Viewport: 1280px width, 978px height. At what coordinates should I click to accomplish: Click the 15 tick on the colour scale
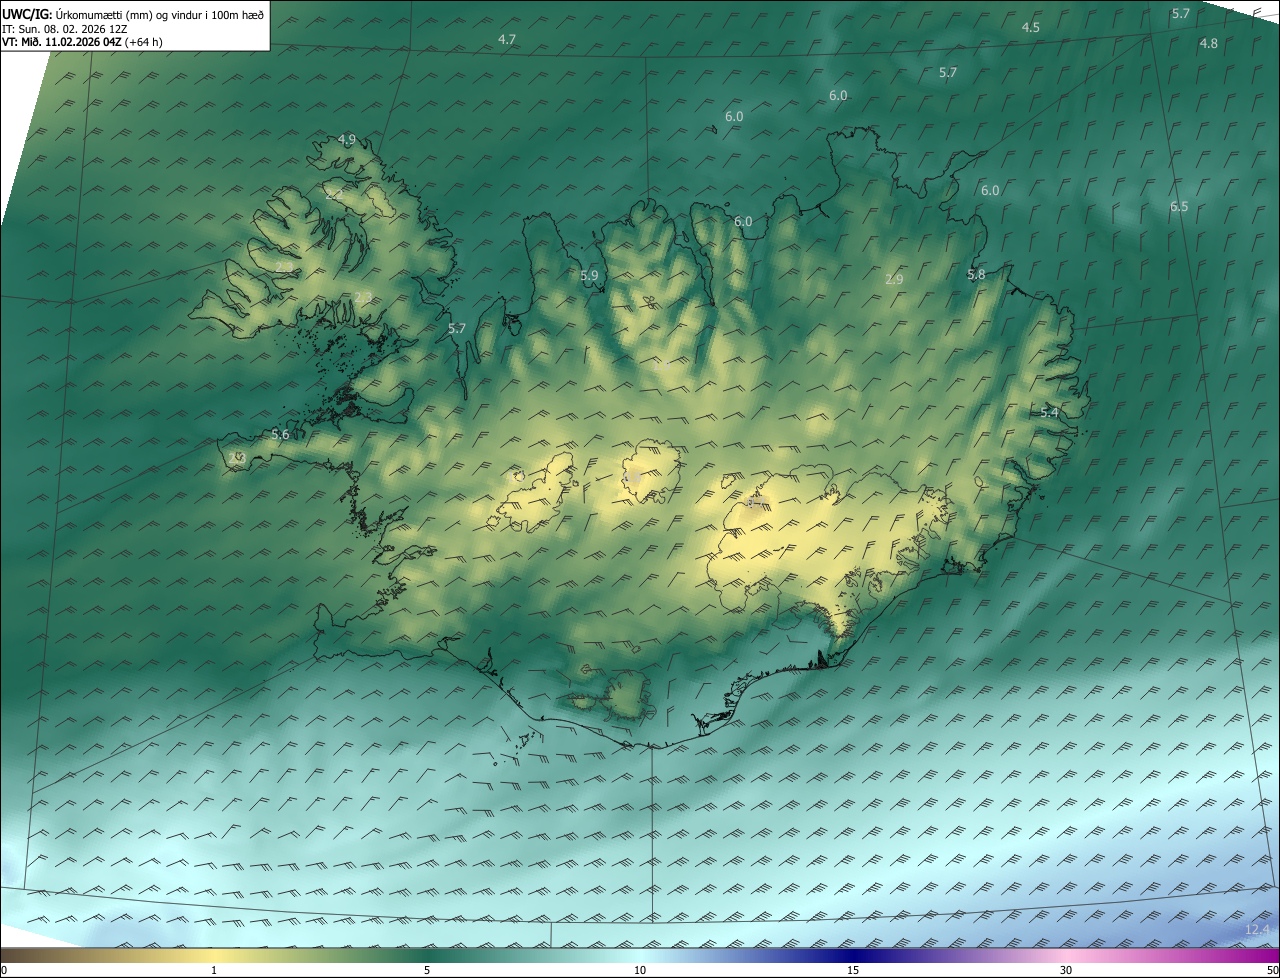(x=853, y=970)
